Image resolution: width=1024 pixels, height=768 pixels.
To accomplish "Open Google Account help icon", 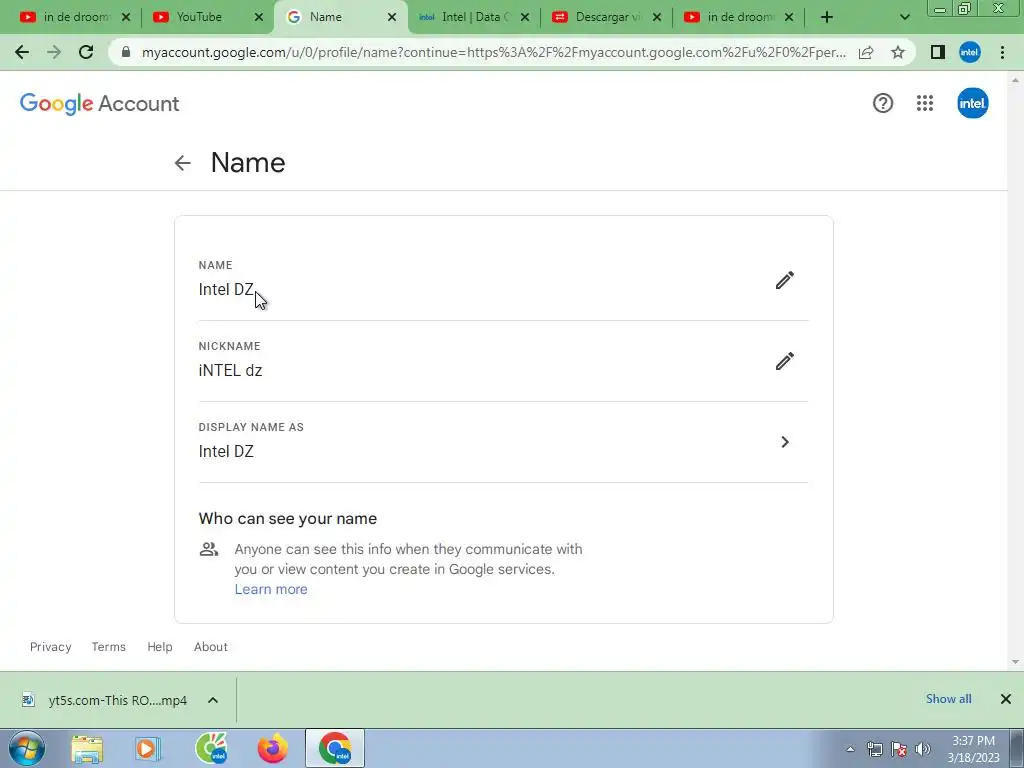I will tap(882, 103).
